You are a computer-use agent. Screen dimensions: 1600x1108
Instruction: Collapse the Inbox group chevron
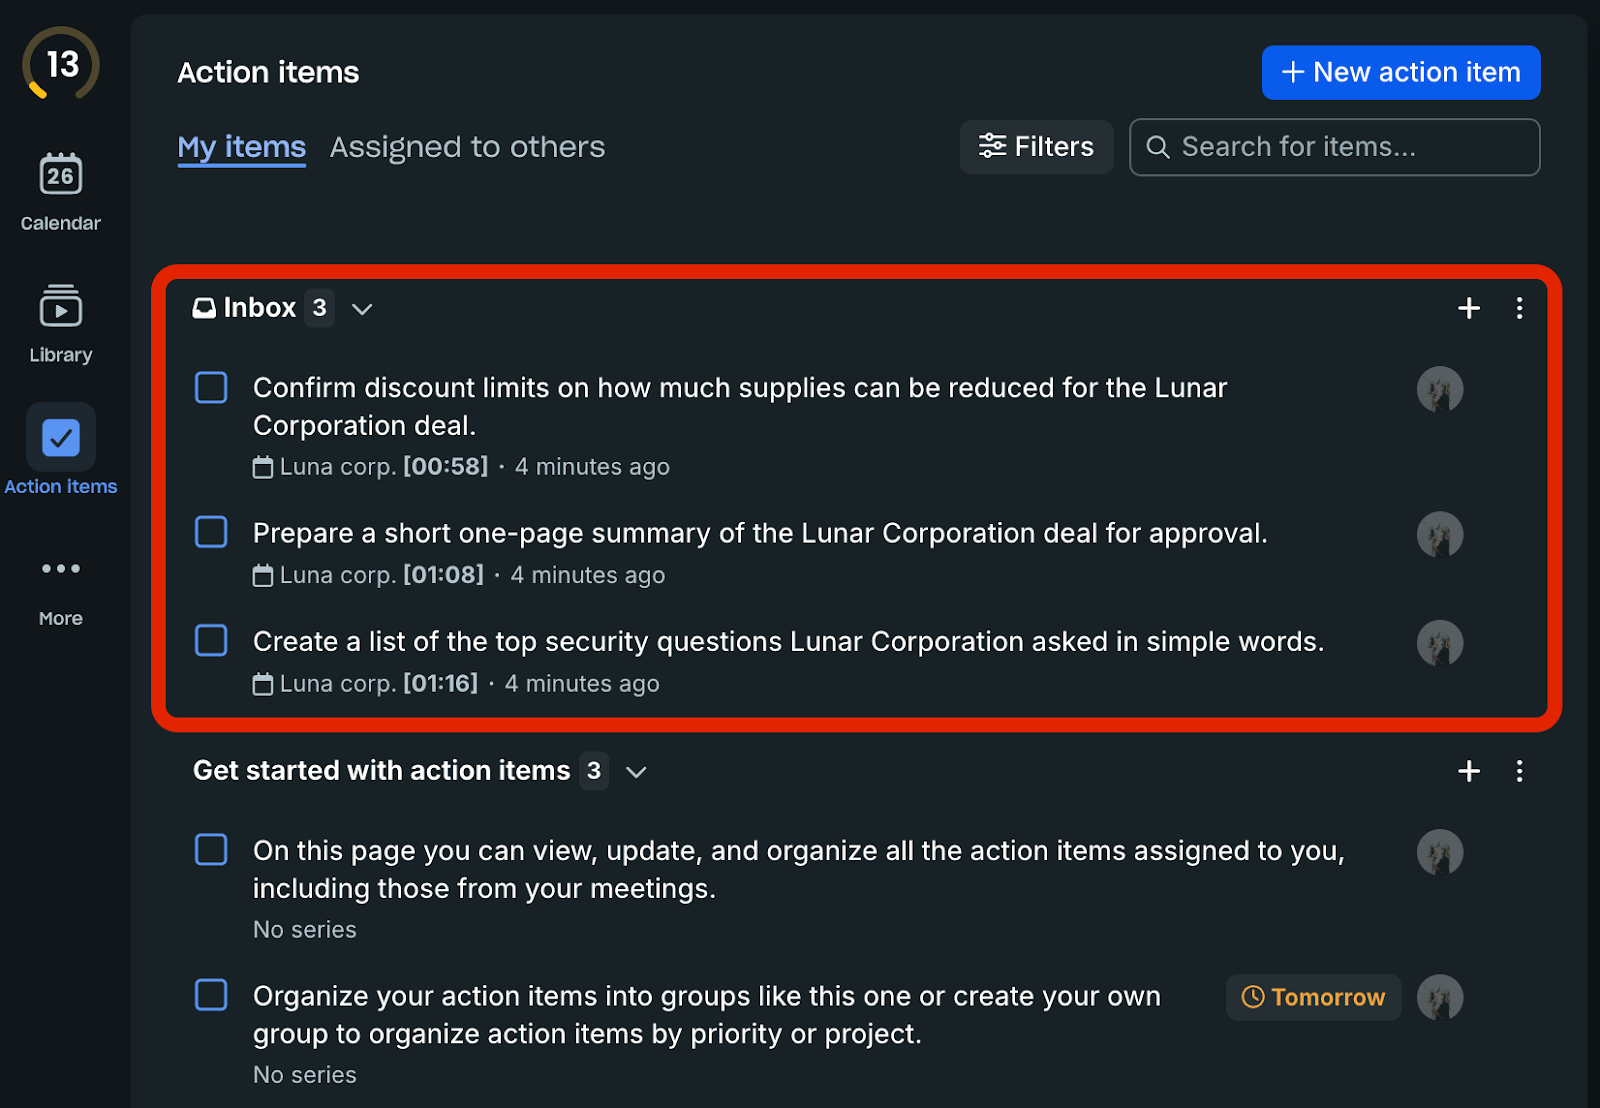[x=362, y=309]
